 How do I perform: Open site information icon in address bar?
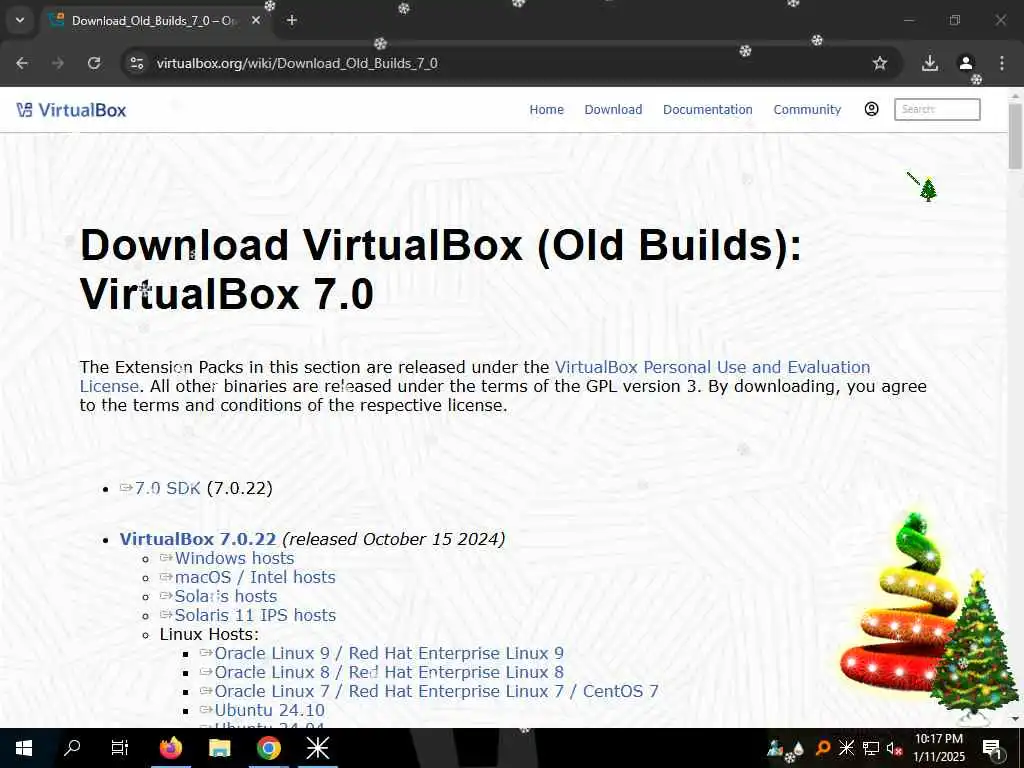[136, 63]
